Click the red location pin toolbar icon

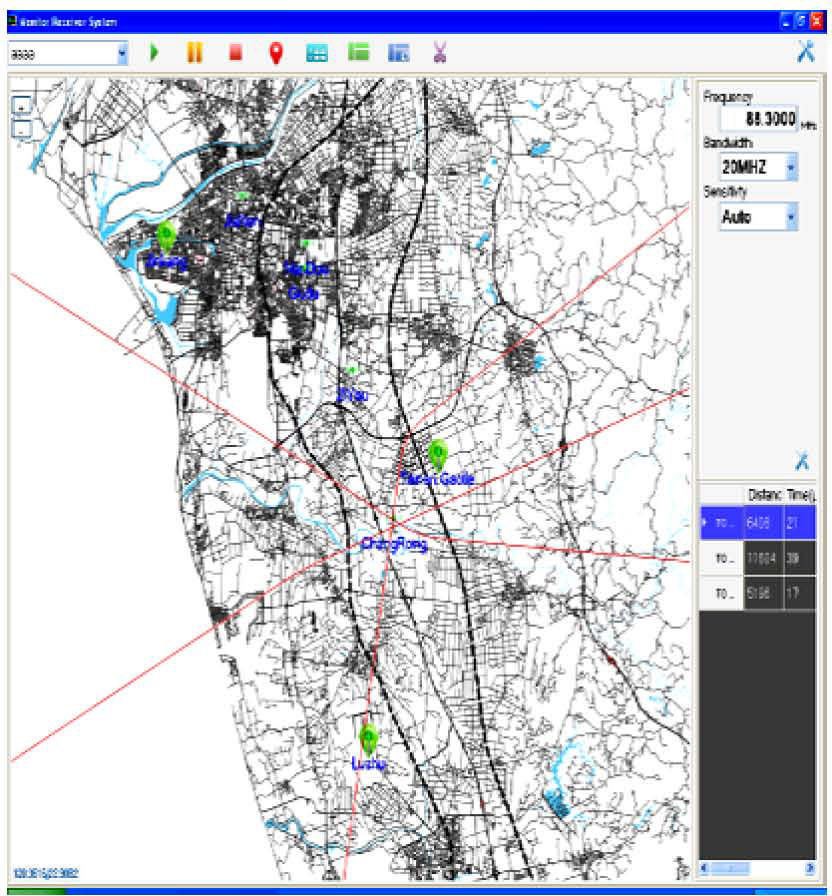click(276, 53)
